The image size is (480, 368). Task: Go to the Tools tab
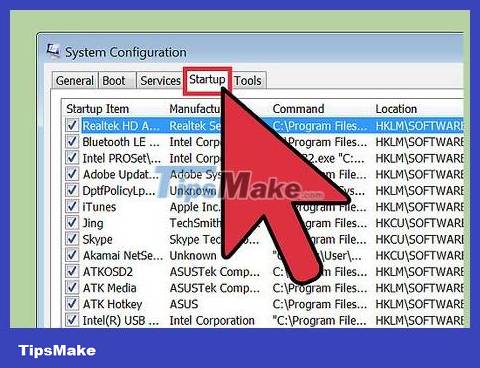tap(248, 81)
